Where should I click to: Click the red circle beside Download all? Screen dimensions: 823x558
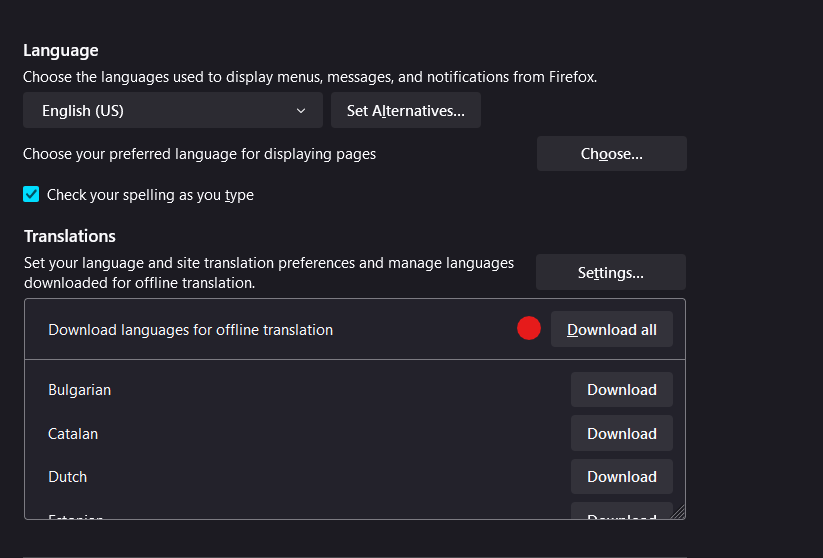click(x=529, y=328)
